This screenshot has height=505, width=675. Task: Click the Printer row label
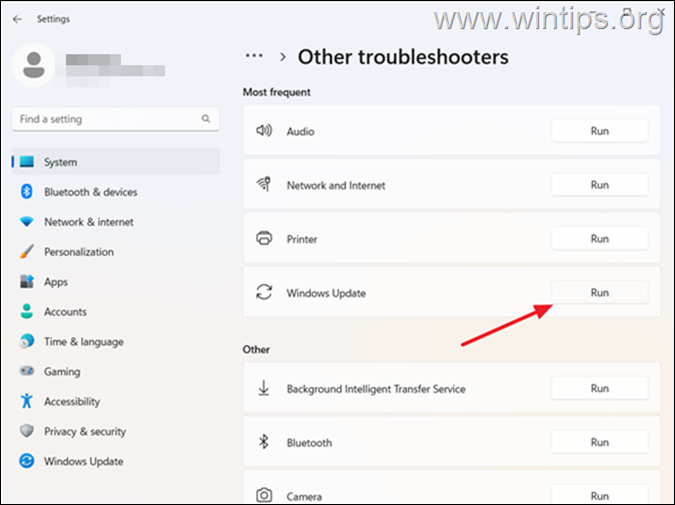302,239
